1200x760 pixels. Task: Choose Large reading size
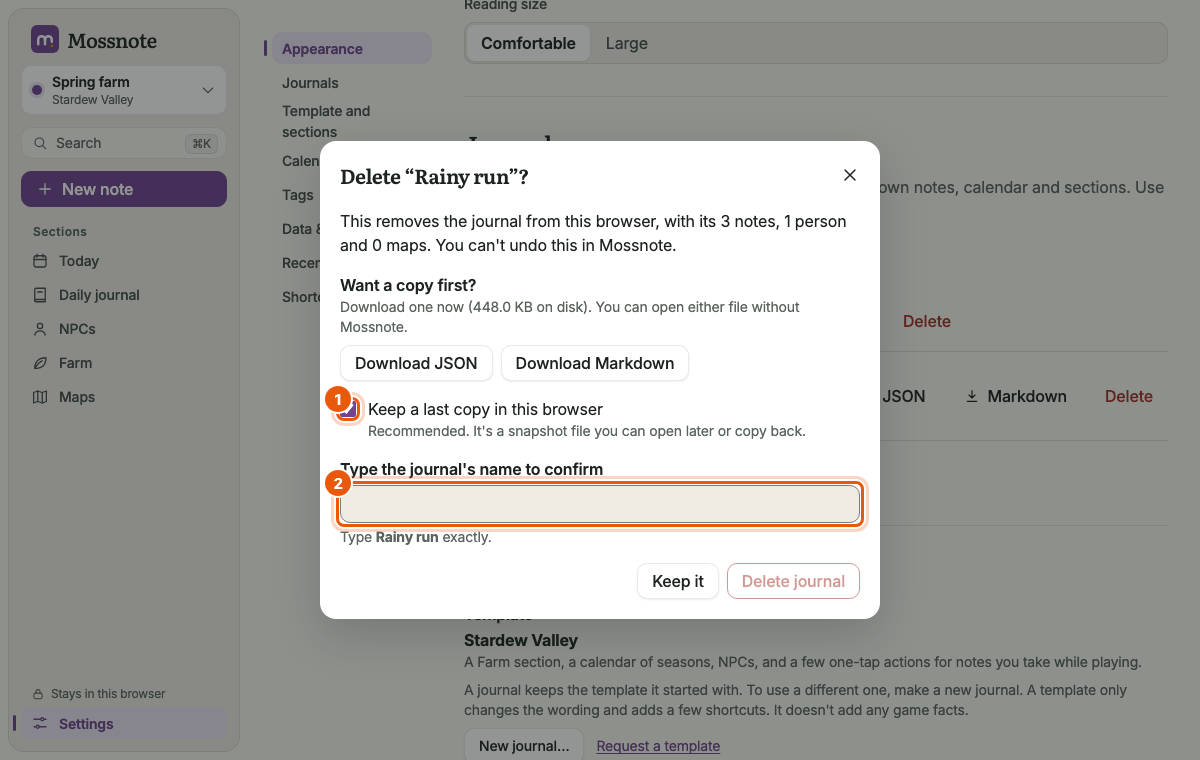point(627,43)
